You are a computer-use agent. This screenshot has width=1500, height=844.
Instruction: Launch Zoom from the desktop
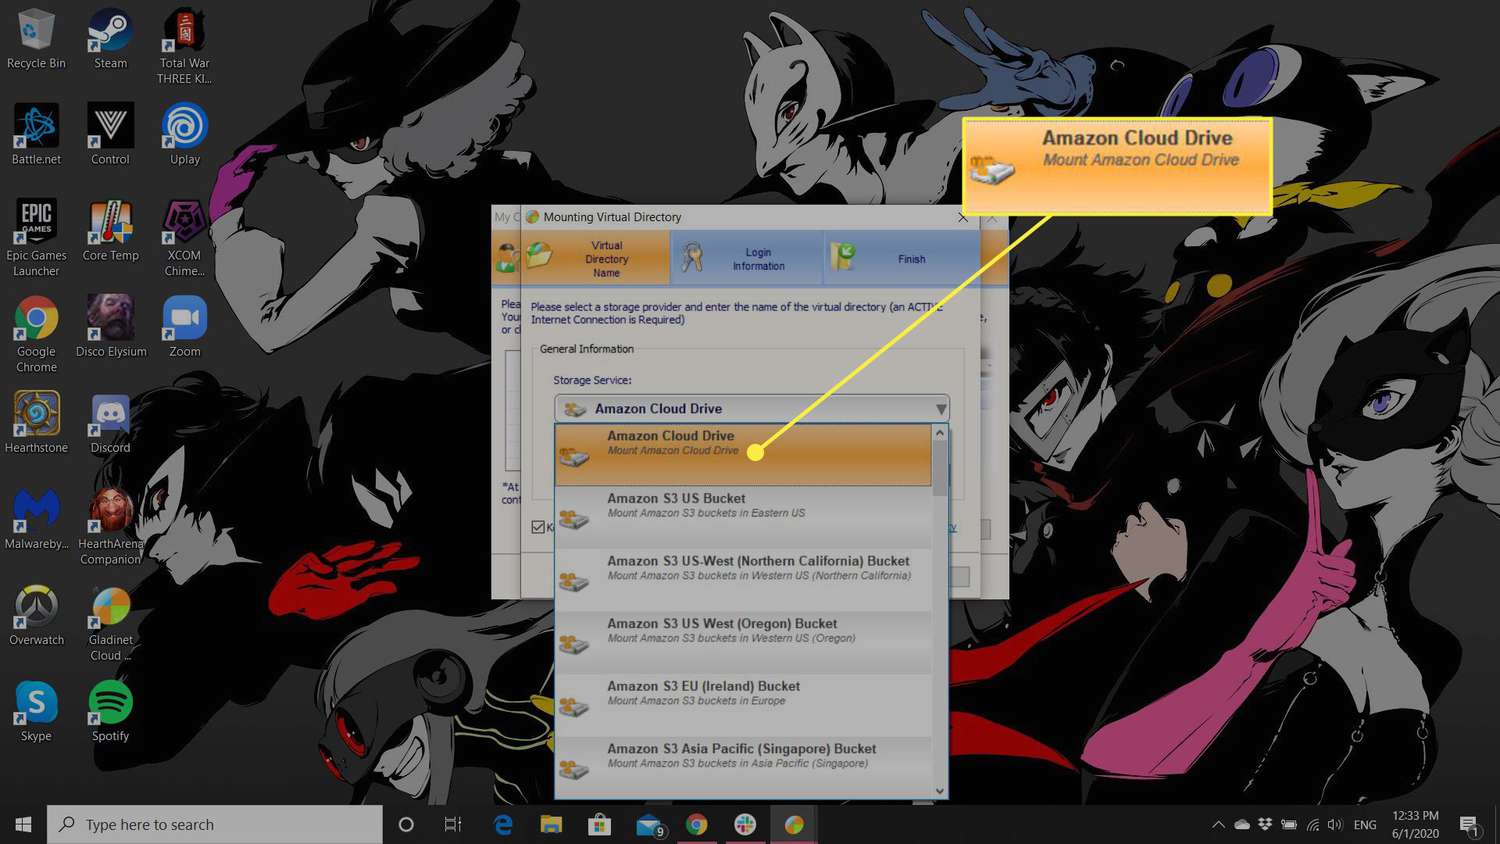(x=185, y=327)
